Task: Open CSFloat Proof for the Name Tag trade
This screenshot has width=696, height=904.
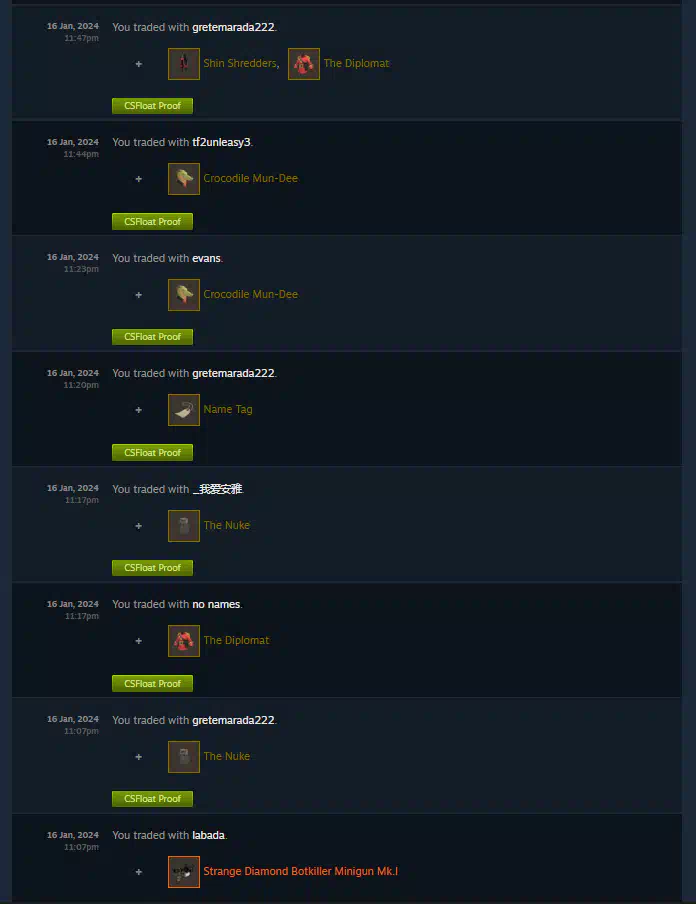Action: [152, 453]
